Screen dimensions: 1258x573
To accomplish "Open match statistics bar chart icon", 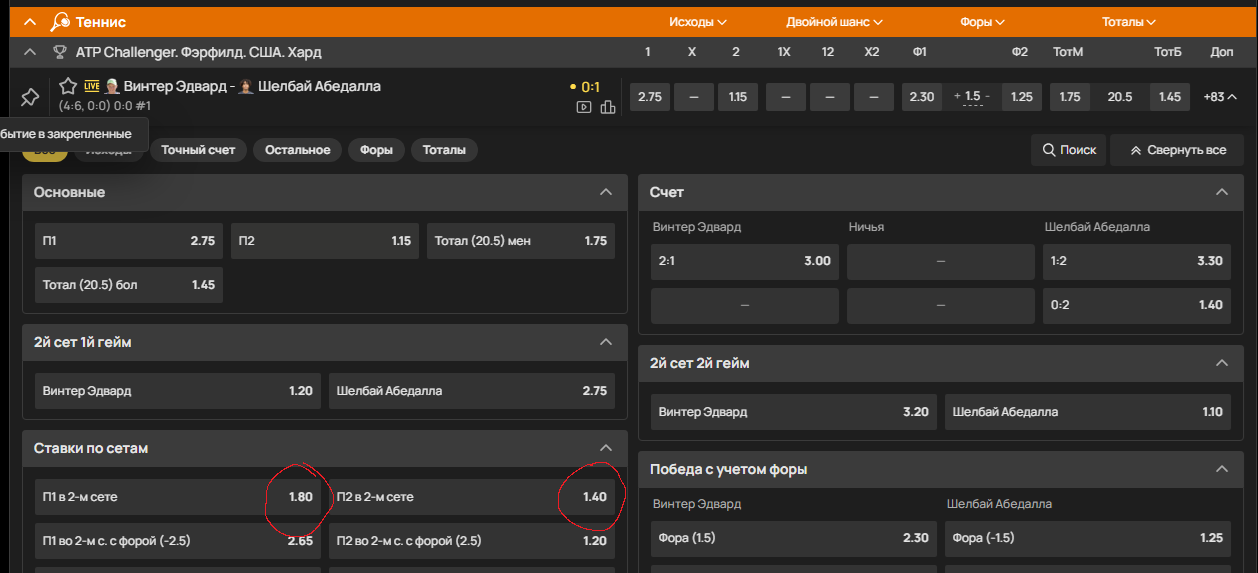I will coord(607,107).
